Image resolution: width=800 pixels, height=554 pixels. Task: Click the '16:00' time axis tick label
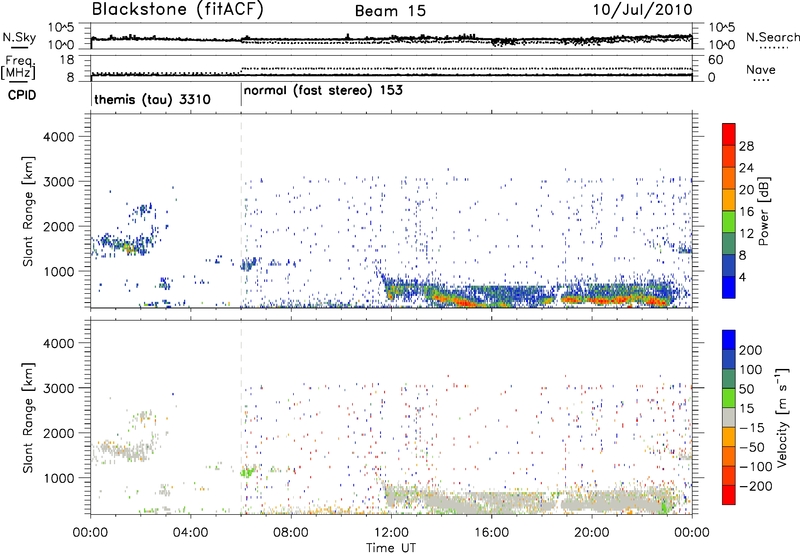491,533
